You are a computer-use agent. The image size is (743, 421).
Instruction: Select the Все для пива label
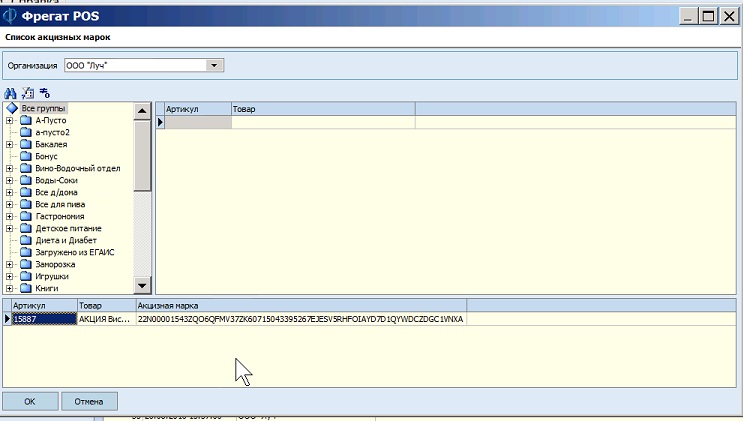click(60, 204)
